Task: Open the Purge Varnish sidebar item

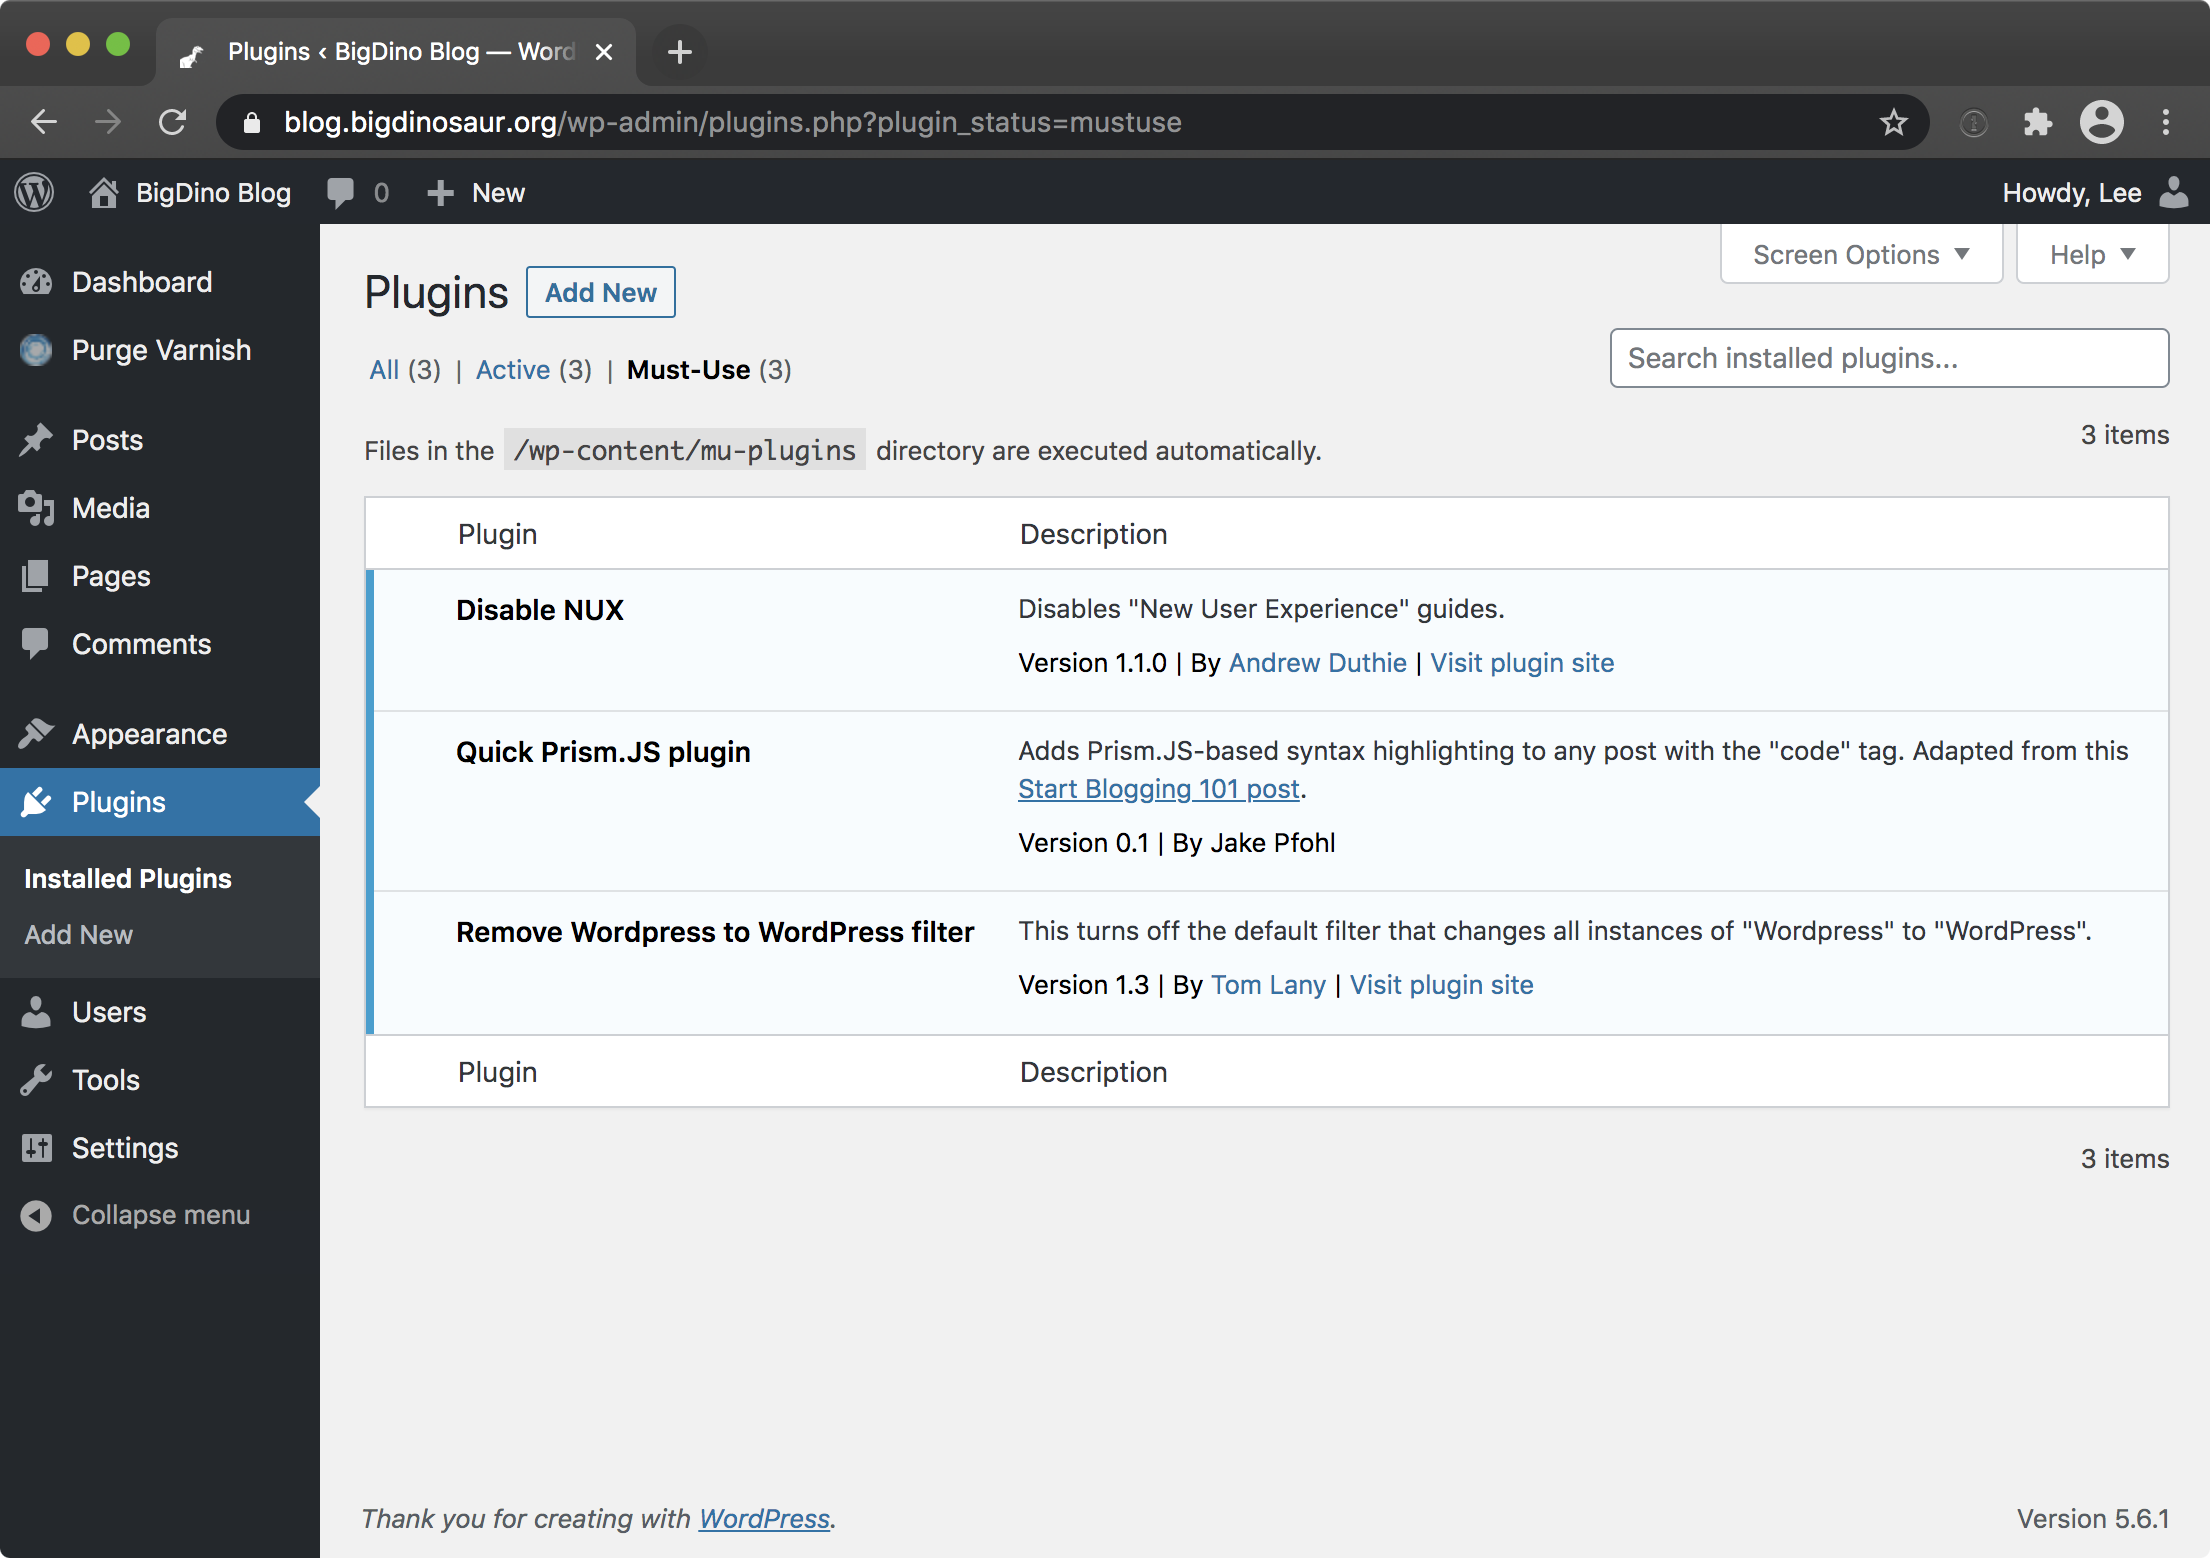Action: coord(160,350)
